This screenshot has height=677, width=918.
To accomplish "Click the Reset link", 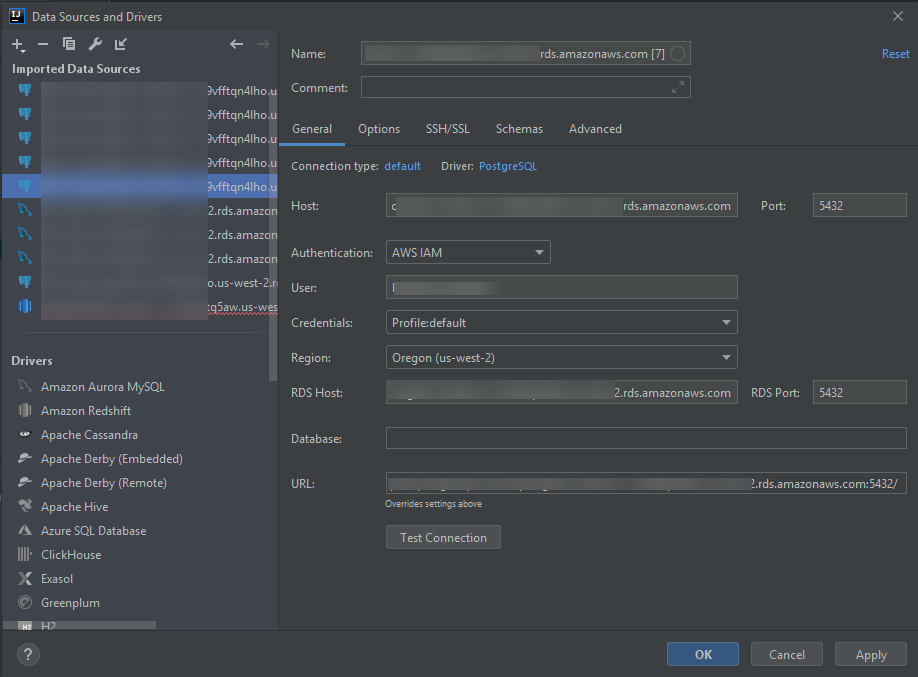I will (895, 53).
